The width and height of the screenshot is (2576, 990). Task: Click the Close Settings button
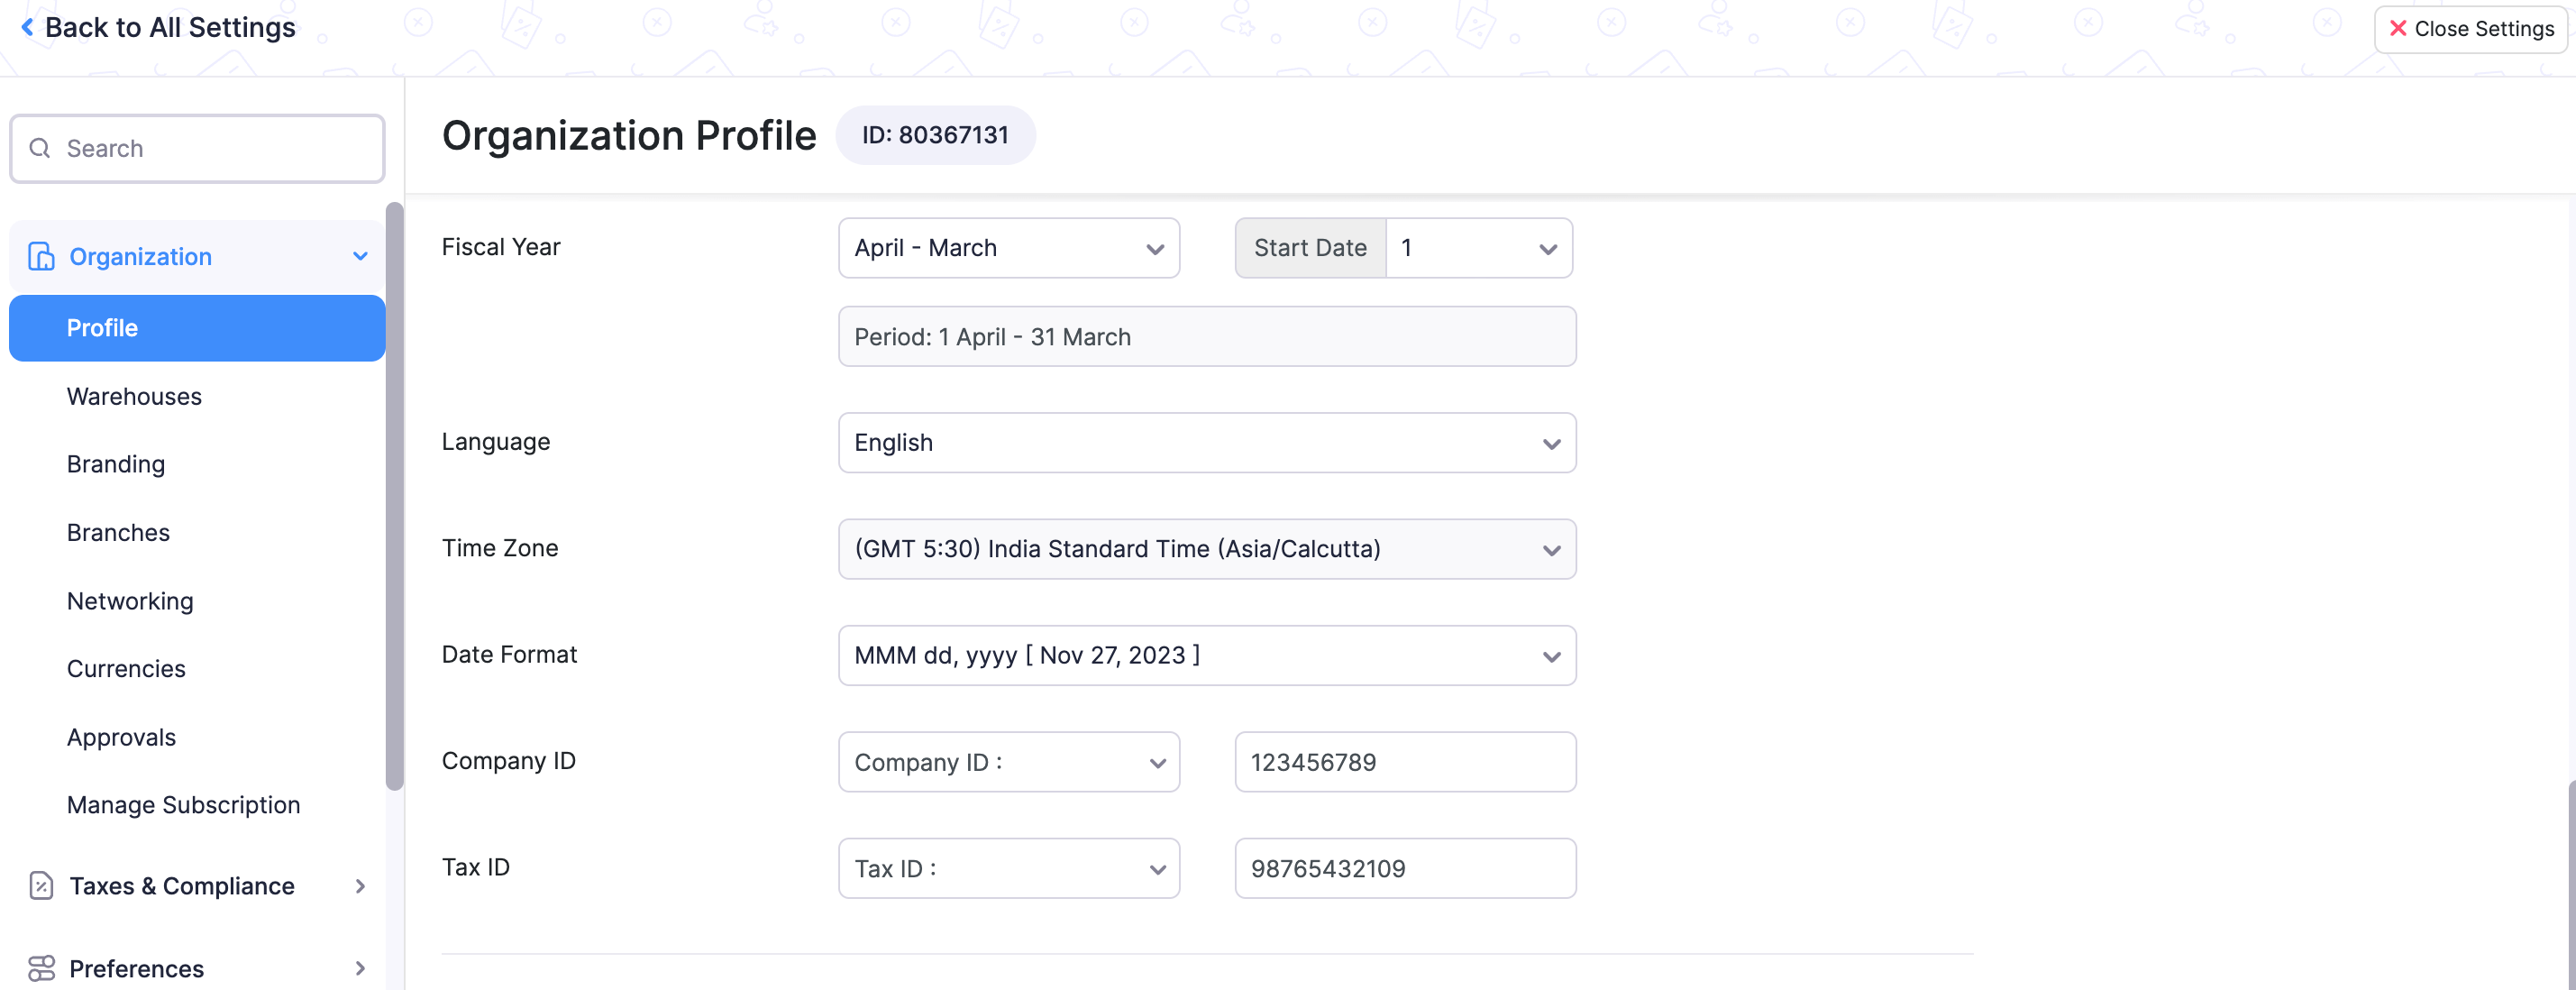(x=2470, y=28)
